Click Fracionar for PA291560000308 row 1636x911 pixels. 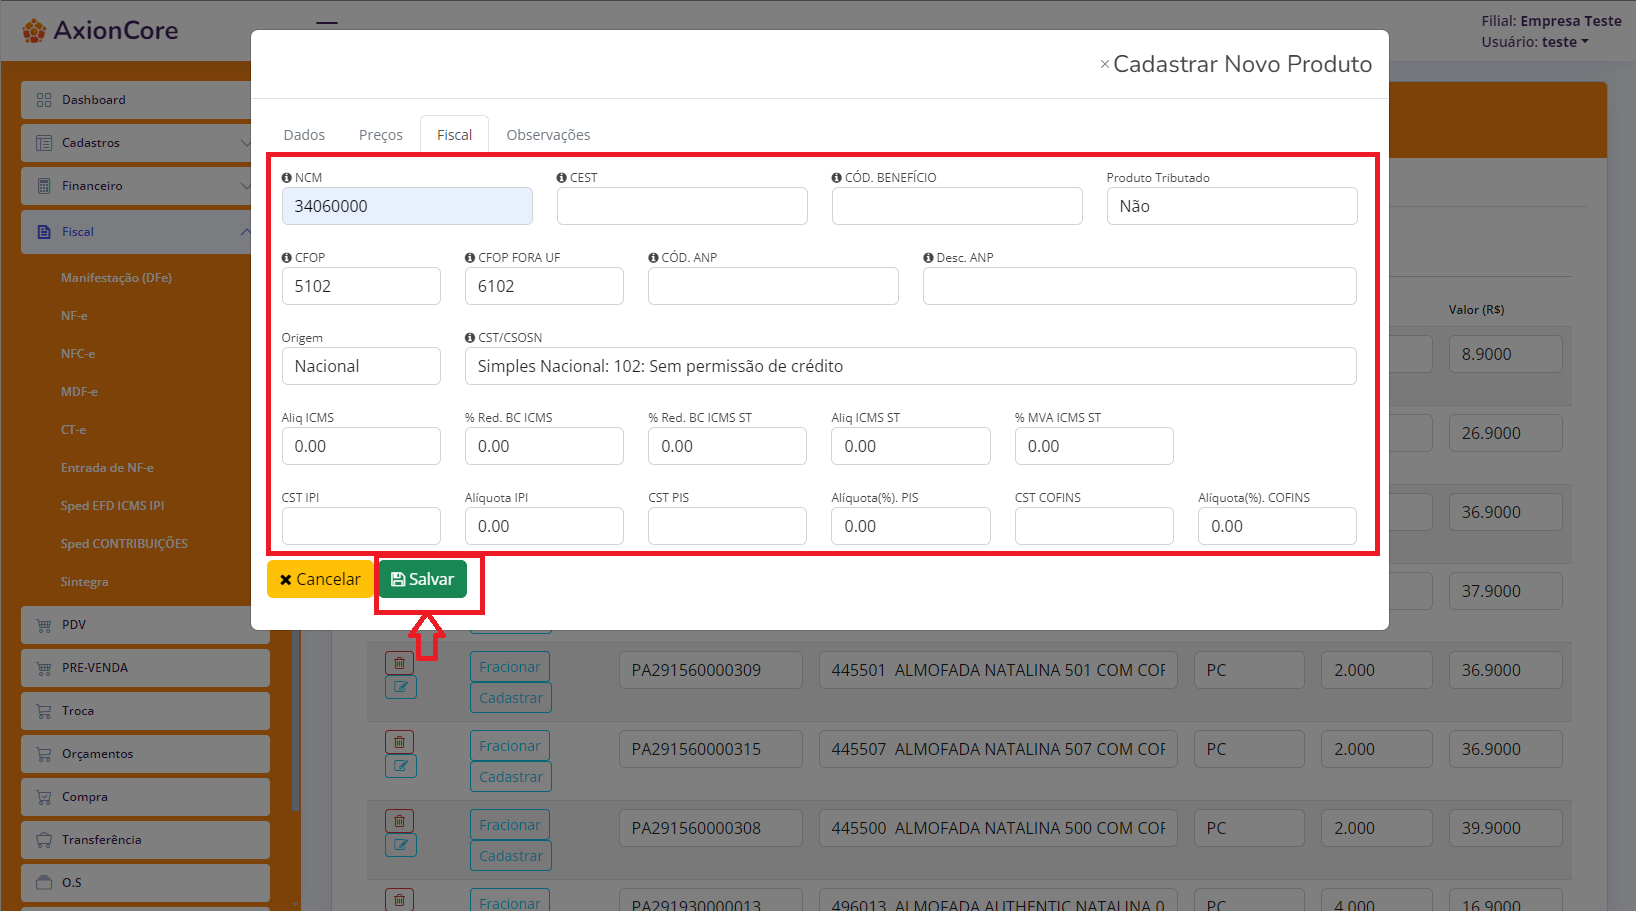coord(510,825)
